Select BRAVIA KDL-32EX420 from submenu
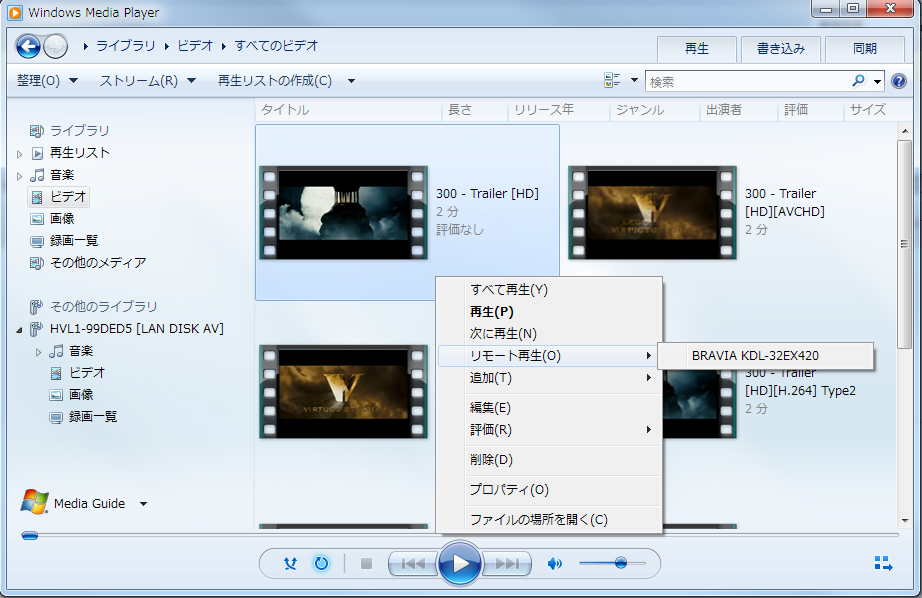This screenshot has height=598, width=922. point(755,355)
